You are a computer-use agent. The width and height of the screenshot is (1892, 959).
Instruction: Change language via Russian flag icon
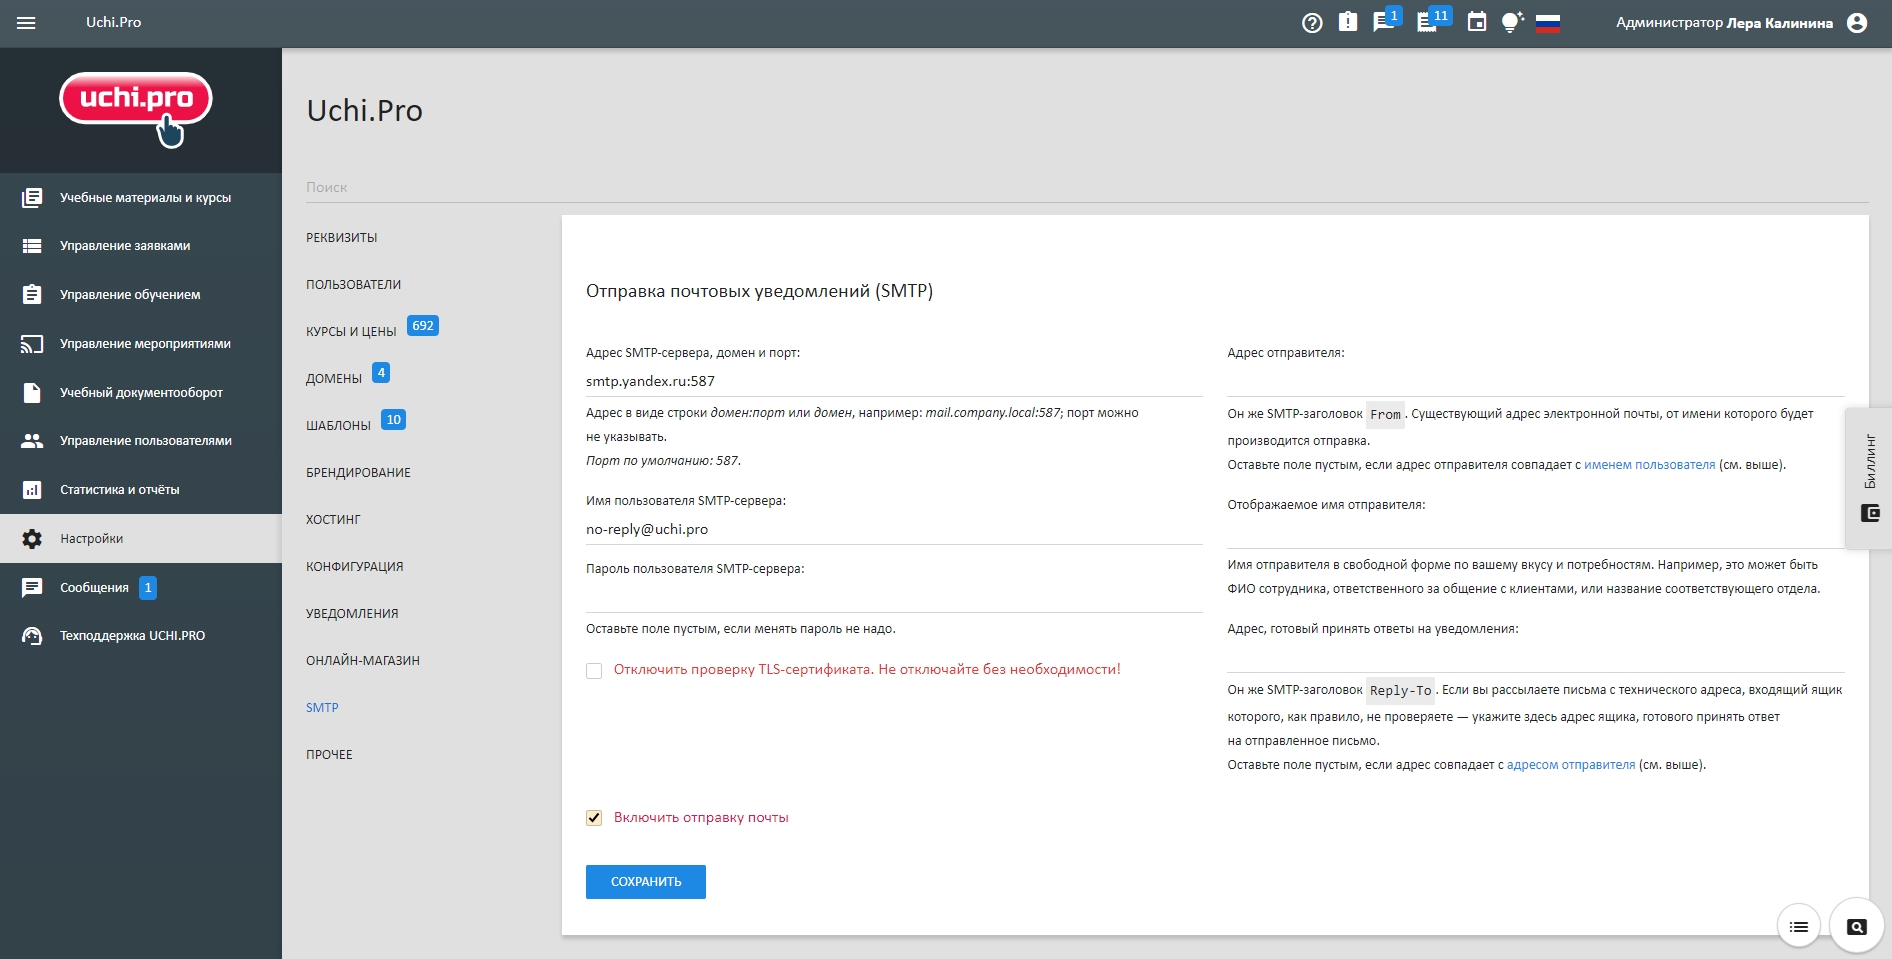click(1548, 23)
